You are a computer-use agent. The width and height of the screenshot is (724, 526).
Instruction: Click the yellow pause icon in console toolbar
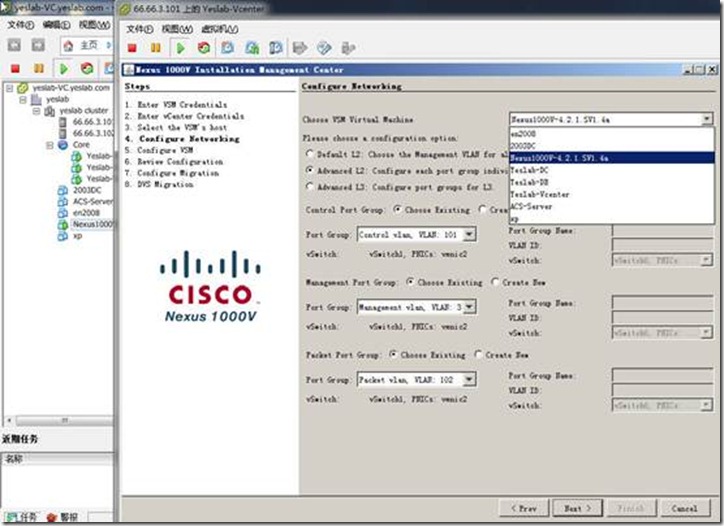tap(156, 48)
